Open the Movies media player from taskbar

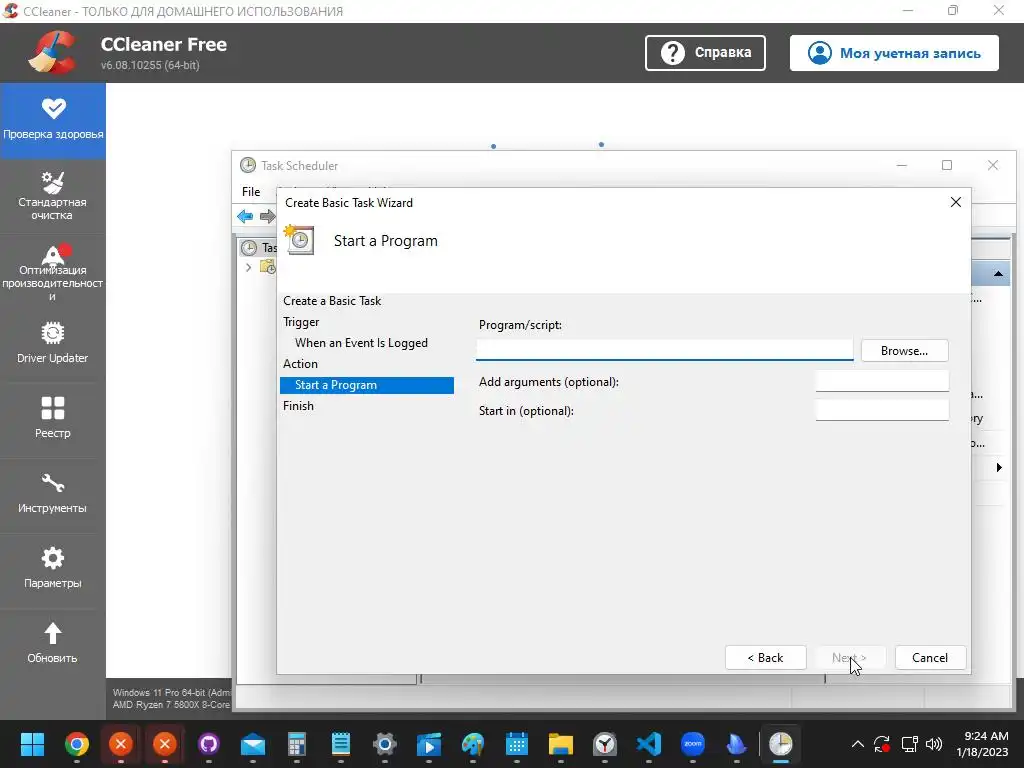coord(428,744)
